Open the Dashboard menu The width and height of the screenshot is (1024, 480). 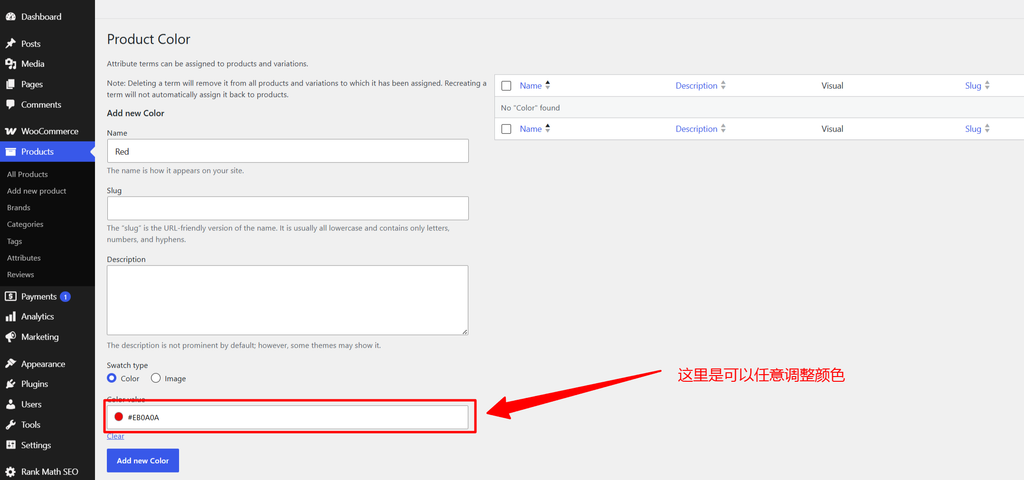pos(41,17)
